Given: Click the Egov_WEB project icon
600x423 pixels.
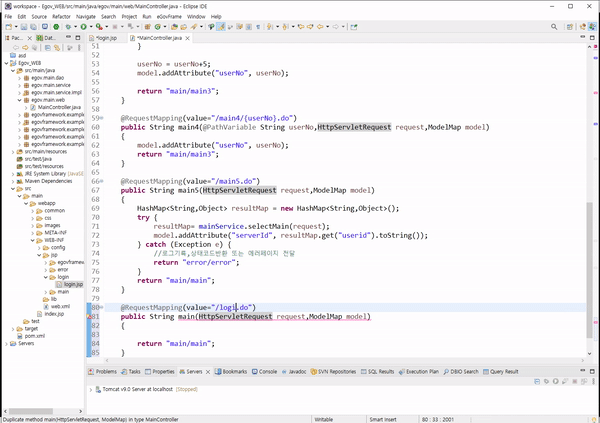Looking at the screenshot, I should click(x=12, y=62).
